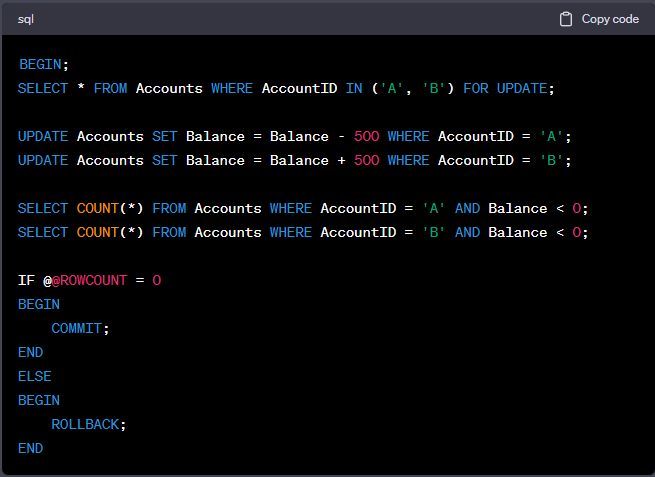655x477 pixels.
Task: Click COUNT in the AccountID = 'A' query
Action: point(98,208)
